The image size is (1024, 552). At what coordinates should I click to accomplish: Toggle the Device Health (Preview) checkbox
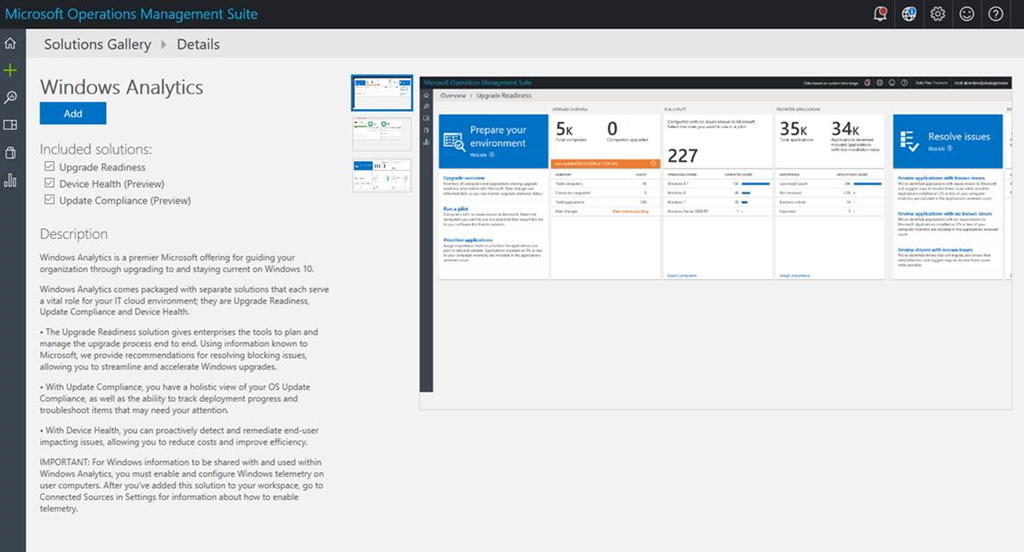click(x=50, y=184)
